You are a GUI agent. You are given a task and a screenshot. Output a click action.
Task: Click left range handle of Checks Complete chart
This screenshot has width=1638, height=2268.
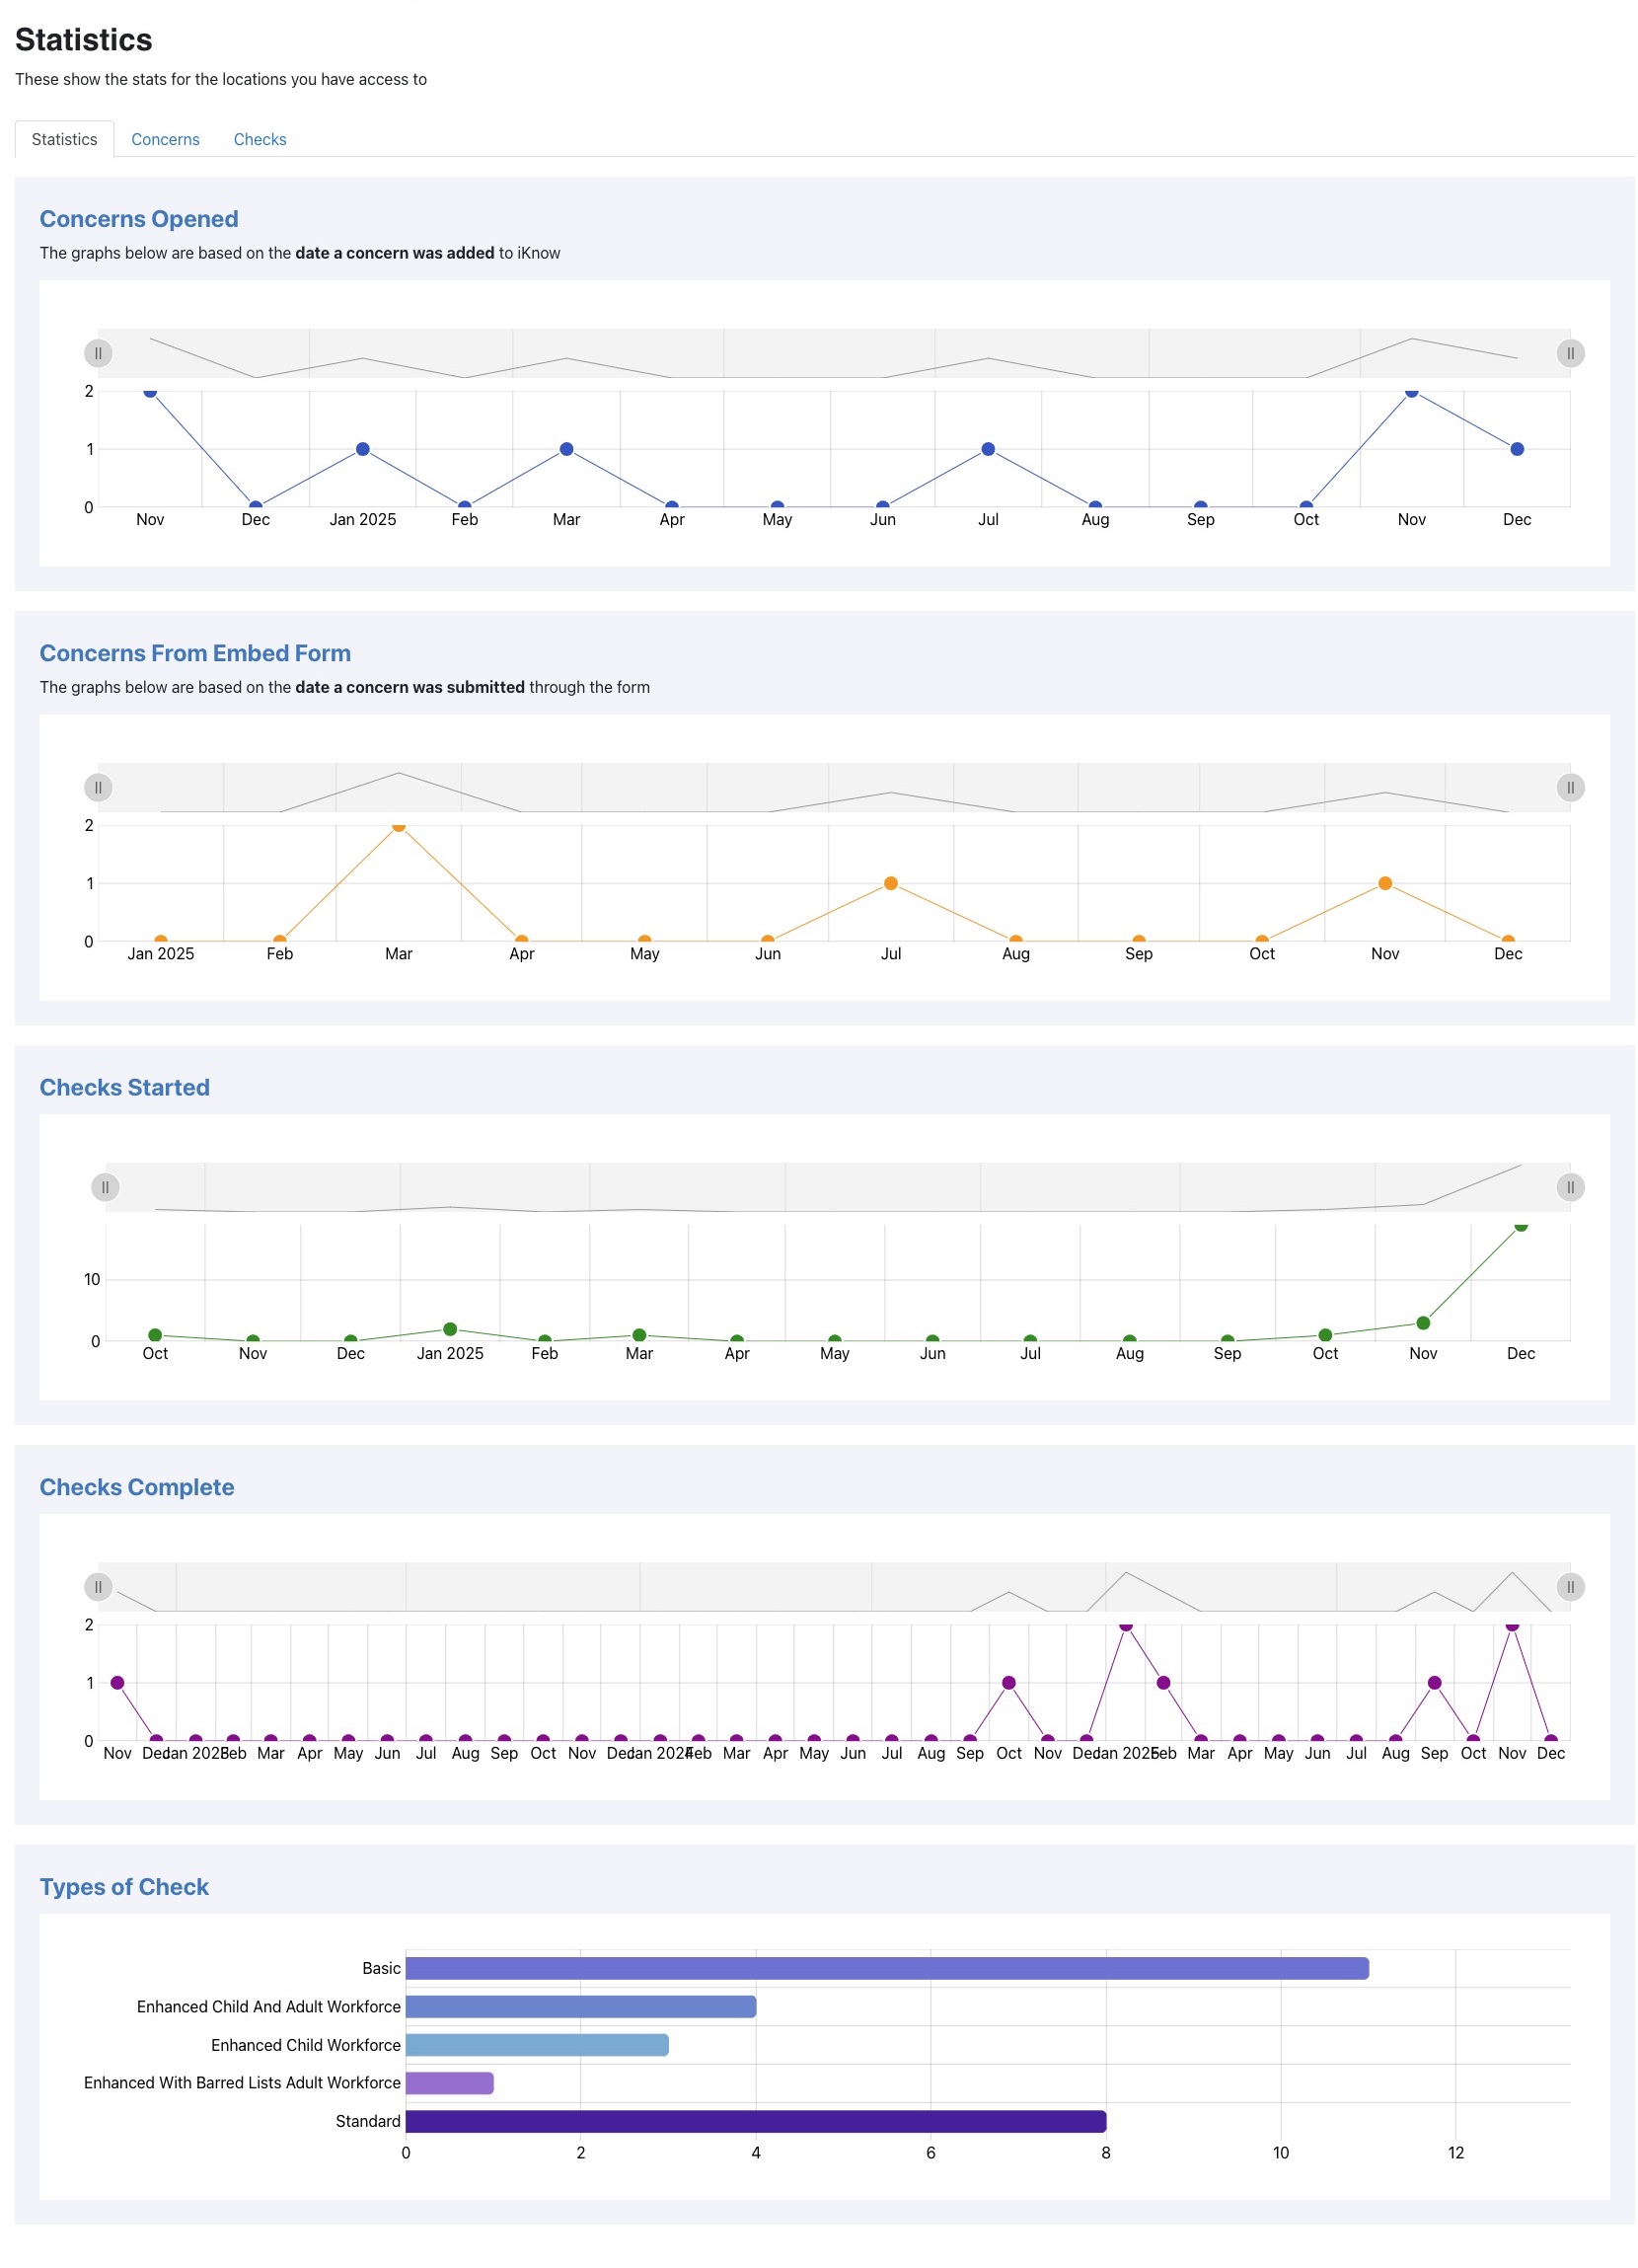[x=98, y=1589]
